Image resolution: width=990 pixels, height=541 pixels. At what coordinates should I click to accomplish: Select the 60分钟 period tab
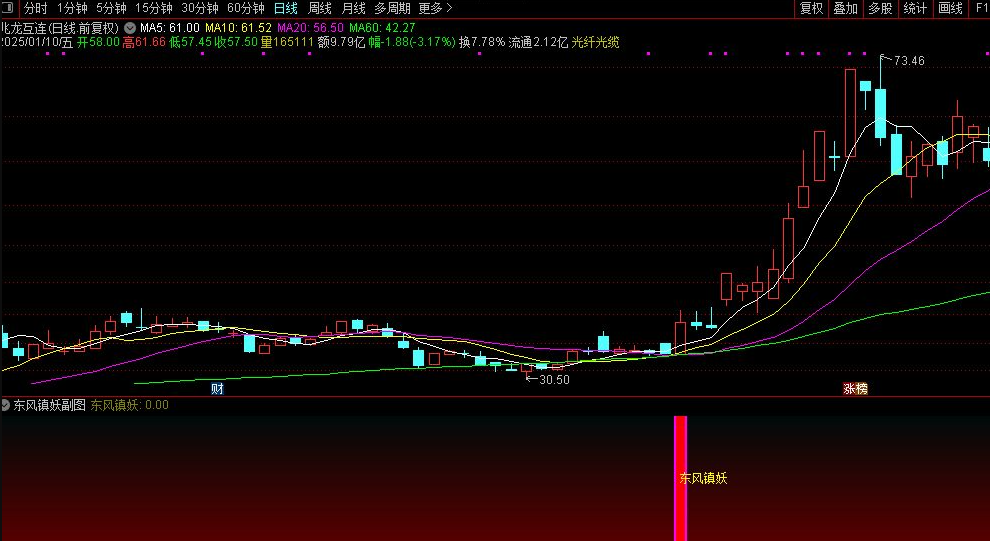246,8
